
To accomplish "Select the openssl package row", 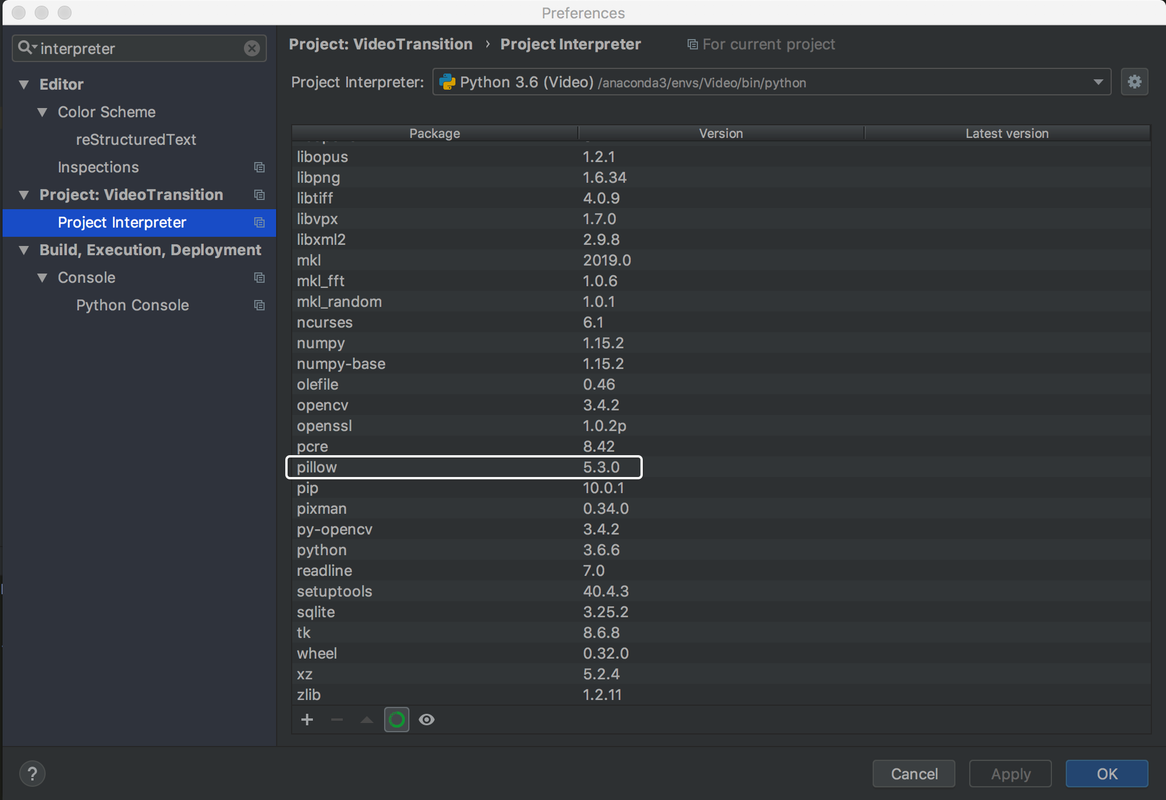I will 721,426.
